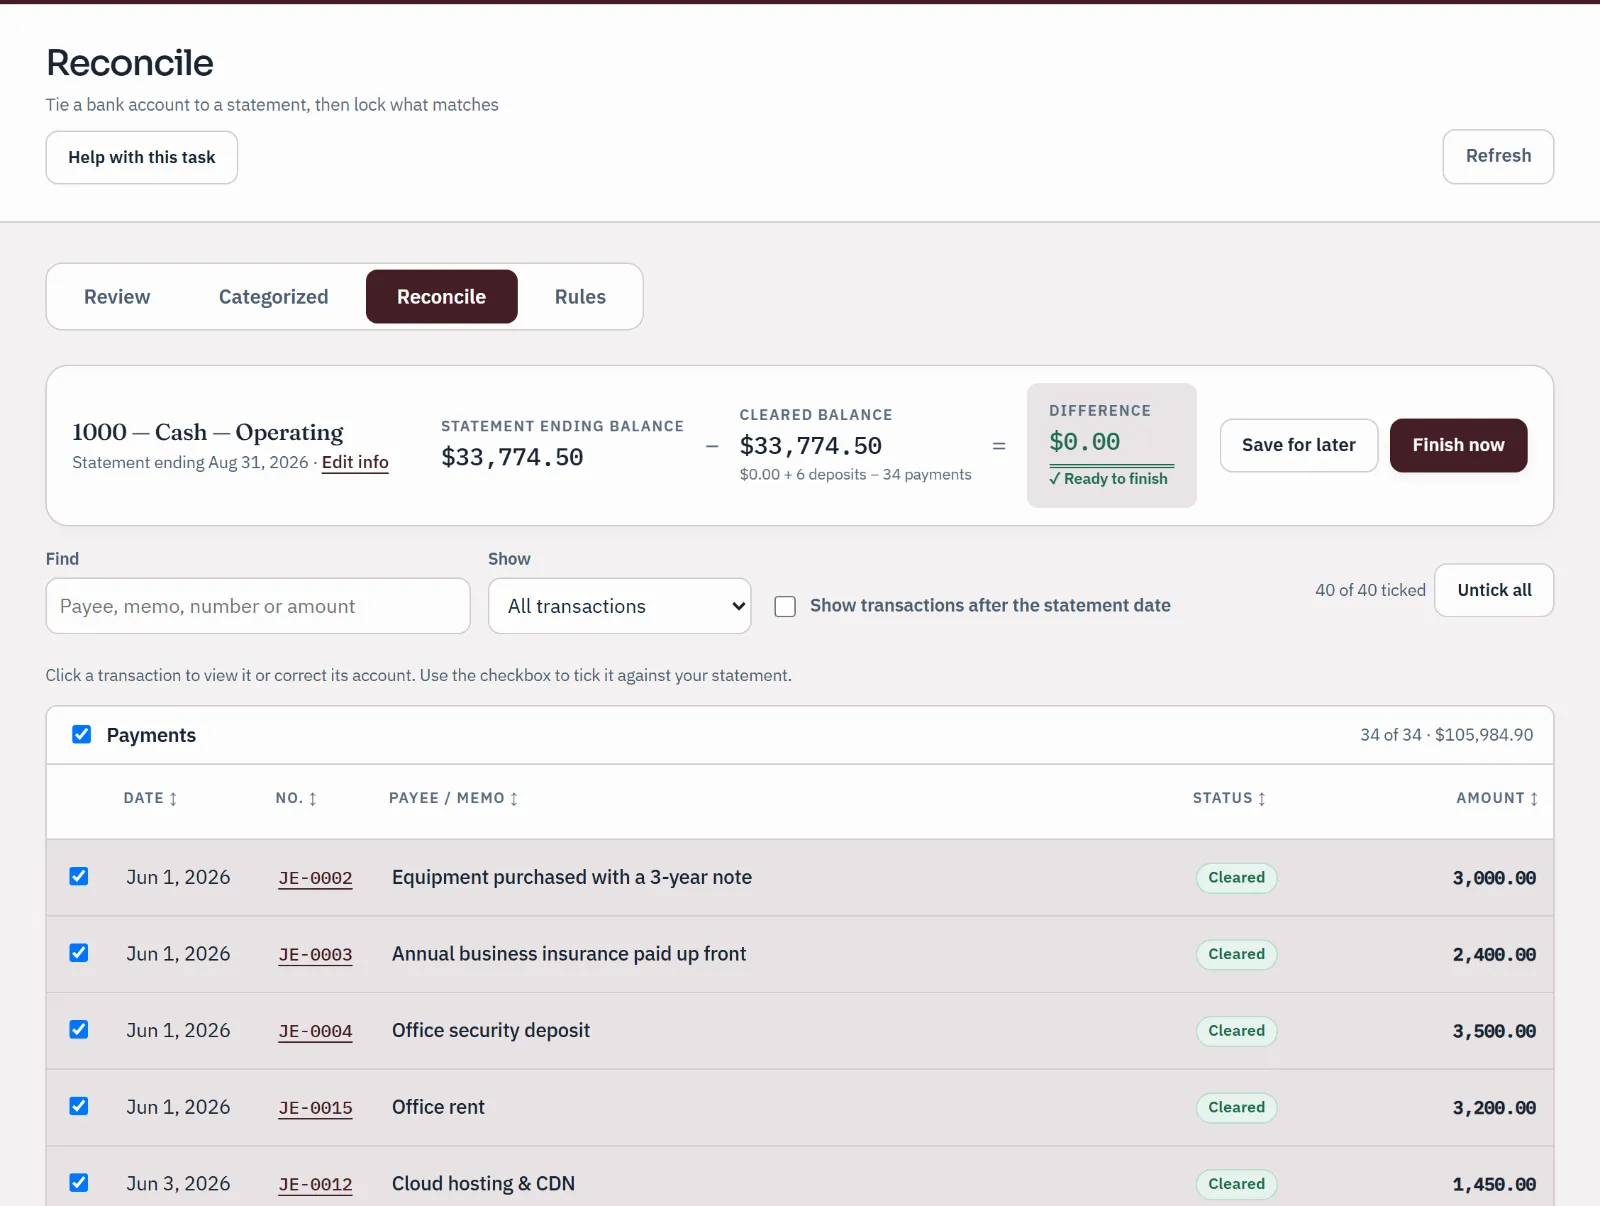
Task: Open the Edit info link
Action: pos(355,462)
